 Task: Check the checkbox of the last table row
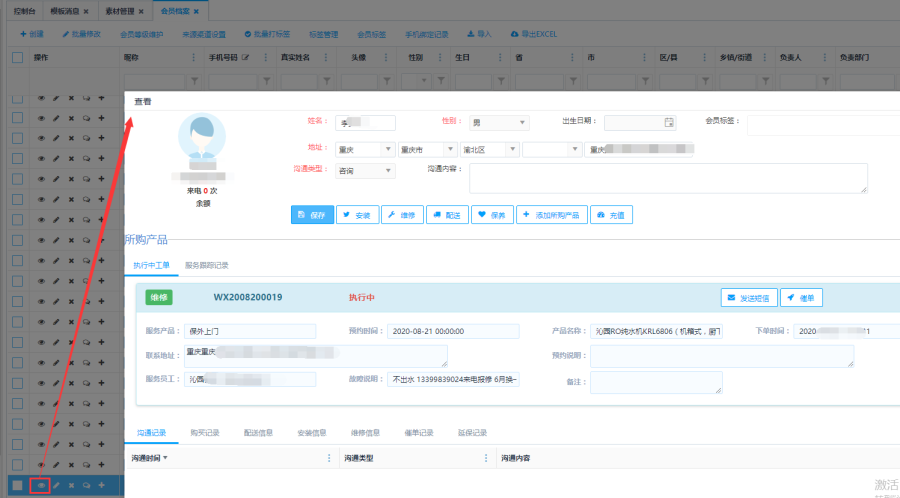coord(17,485)
